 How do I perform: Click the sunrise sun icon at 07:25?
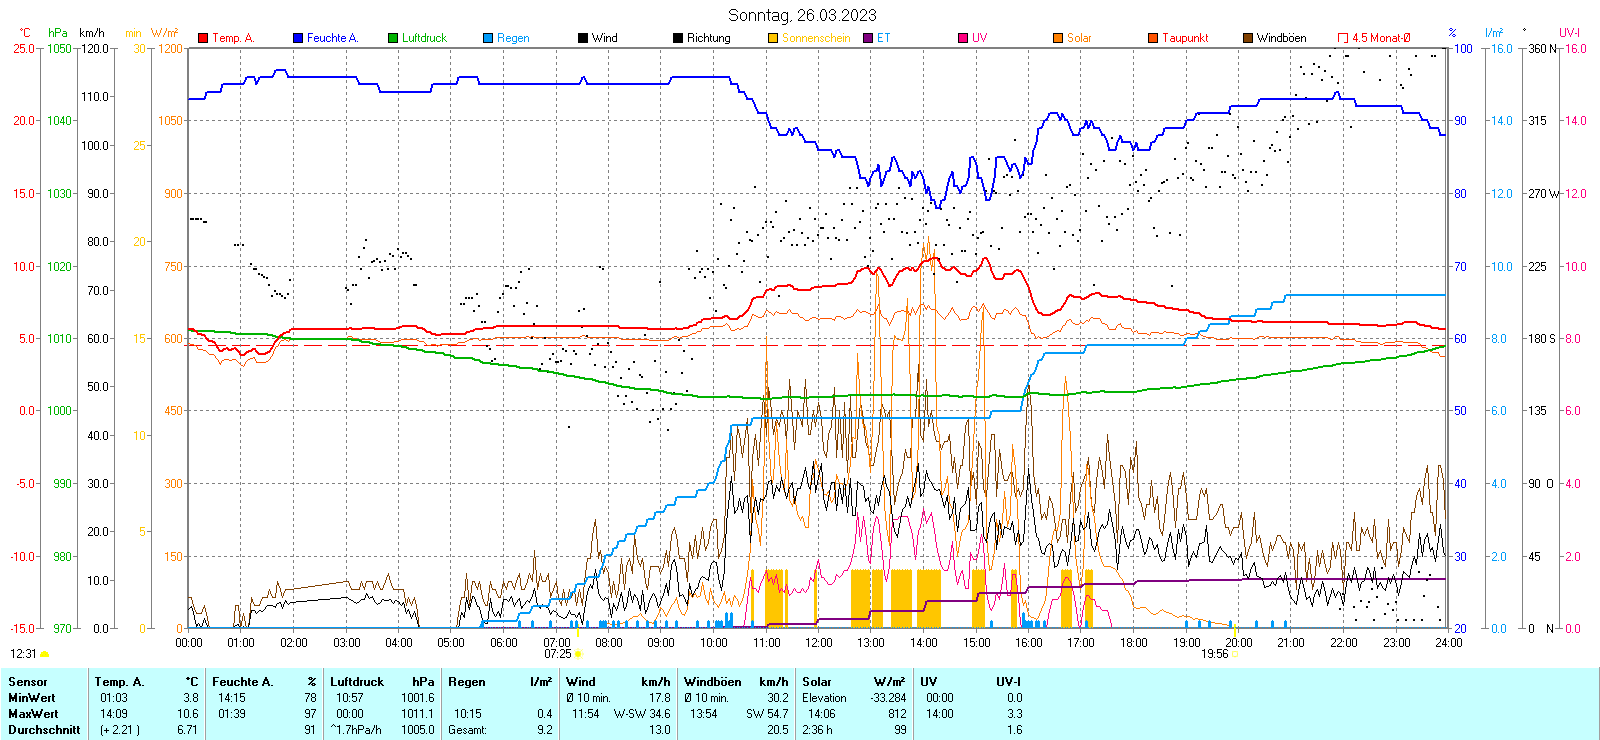(578, 654)
